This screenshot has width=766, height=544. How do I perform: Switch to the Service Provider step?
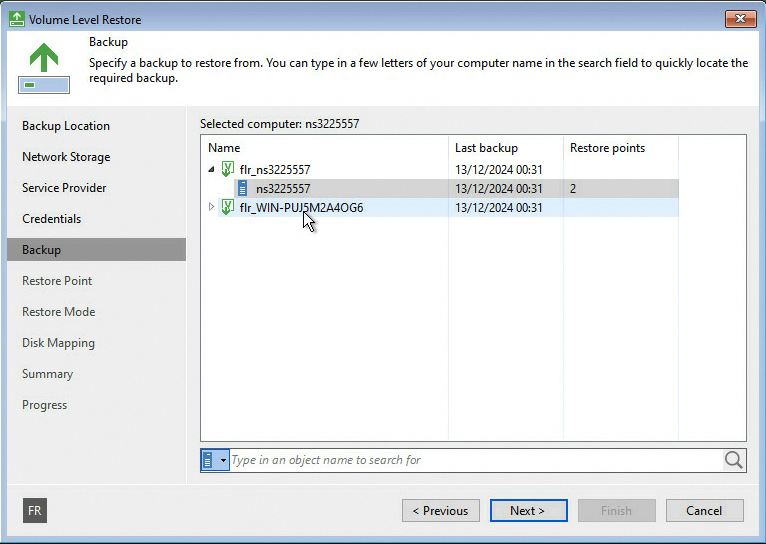pos(64,188)
